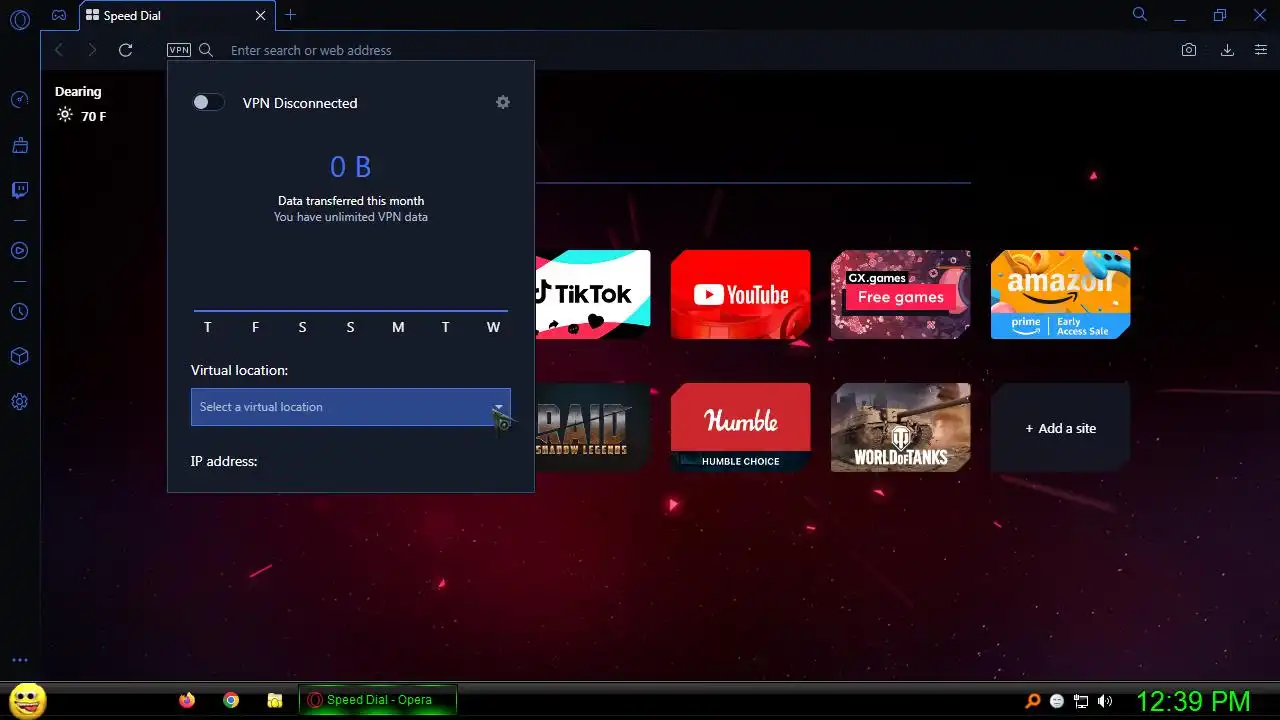Click the 70 F temperature reading
Viewport: 1280px width, 720px height.
[x=93, y=116]
